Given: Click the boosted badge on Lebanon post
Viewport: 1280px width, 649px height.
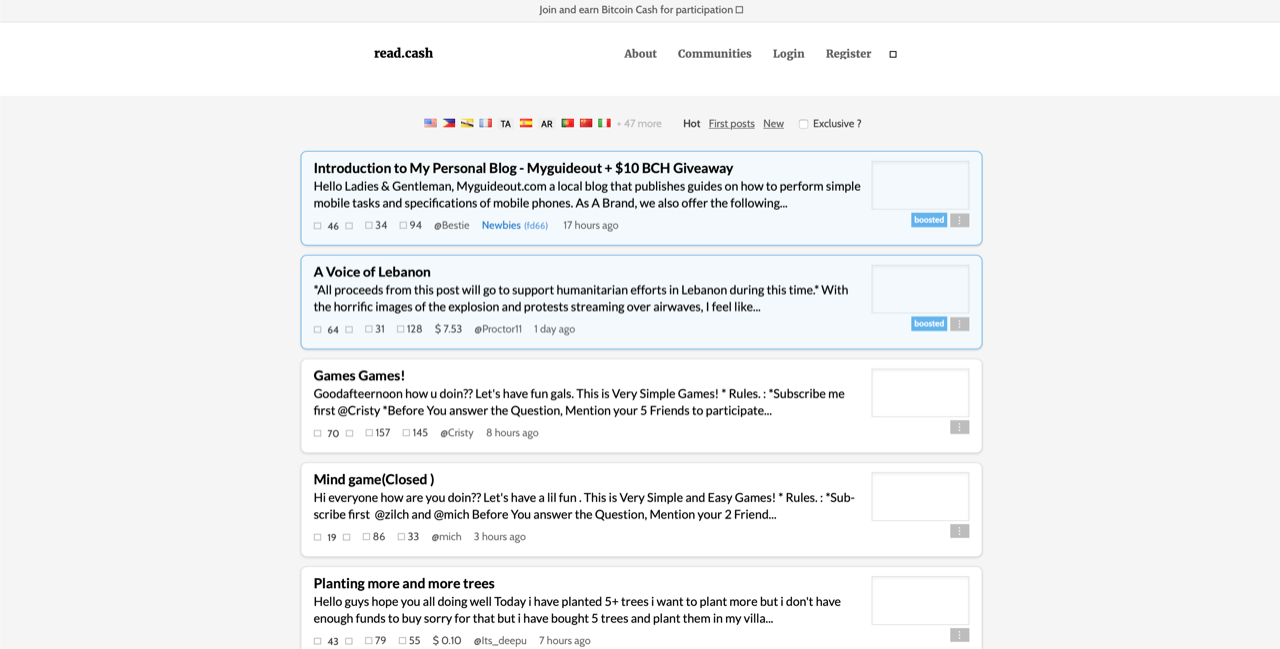Looking at the screenshot, I should pyautogui.click(x=929, y=324).
